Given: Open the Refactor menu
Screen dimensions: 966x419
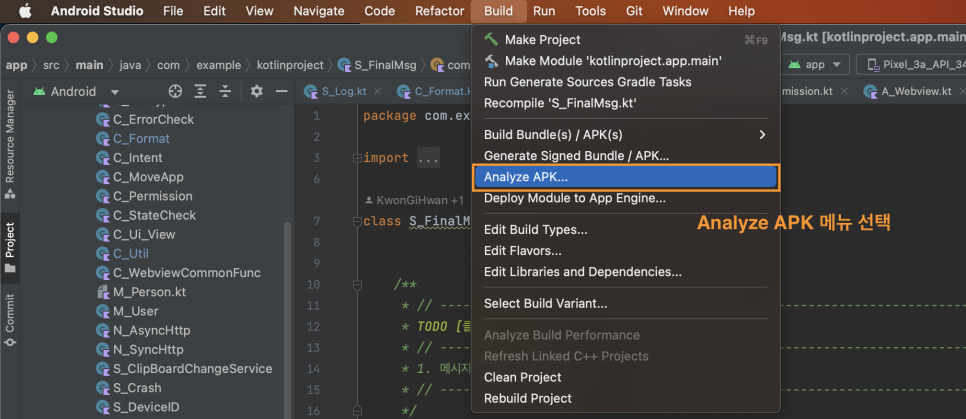Looking at the screenshot, I should [x=439, y=10].
